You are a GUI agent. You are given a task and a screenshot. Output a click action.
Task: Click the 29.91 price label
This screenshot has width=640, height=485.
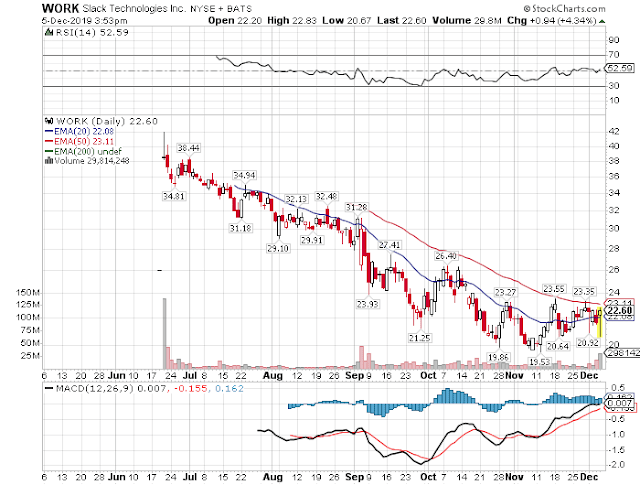click(312, 240)
